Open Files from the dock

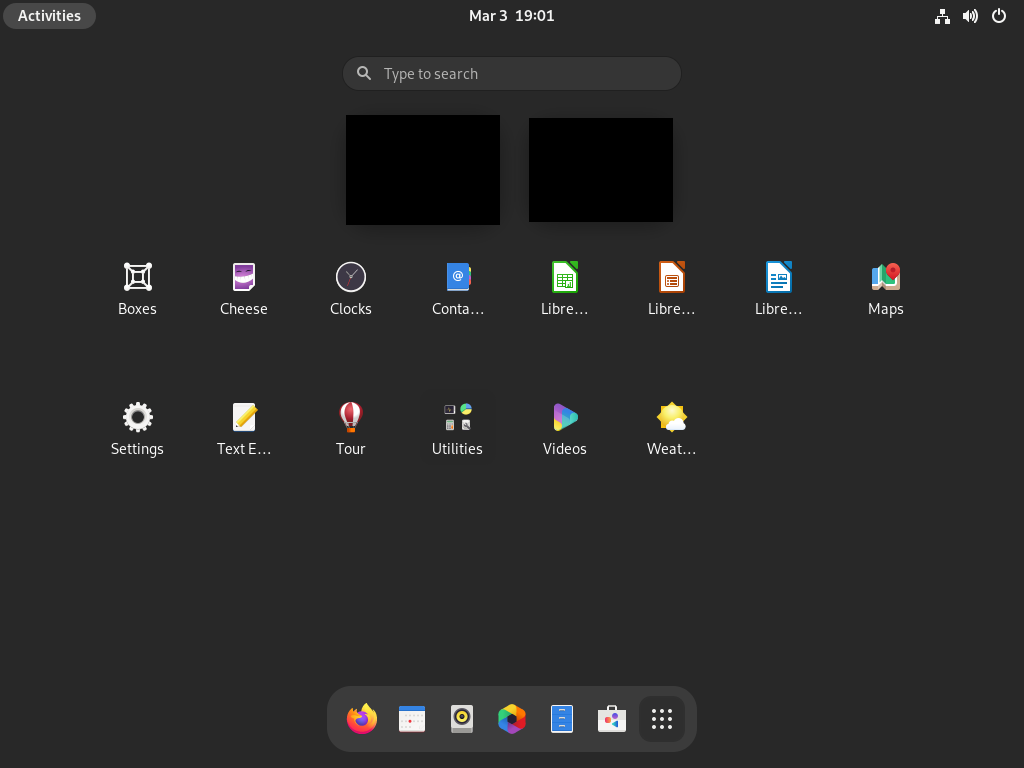click(562, 719)
